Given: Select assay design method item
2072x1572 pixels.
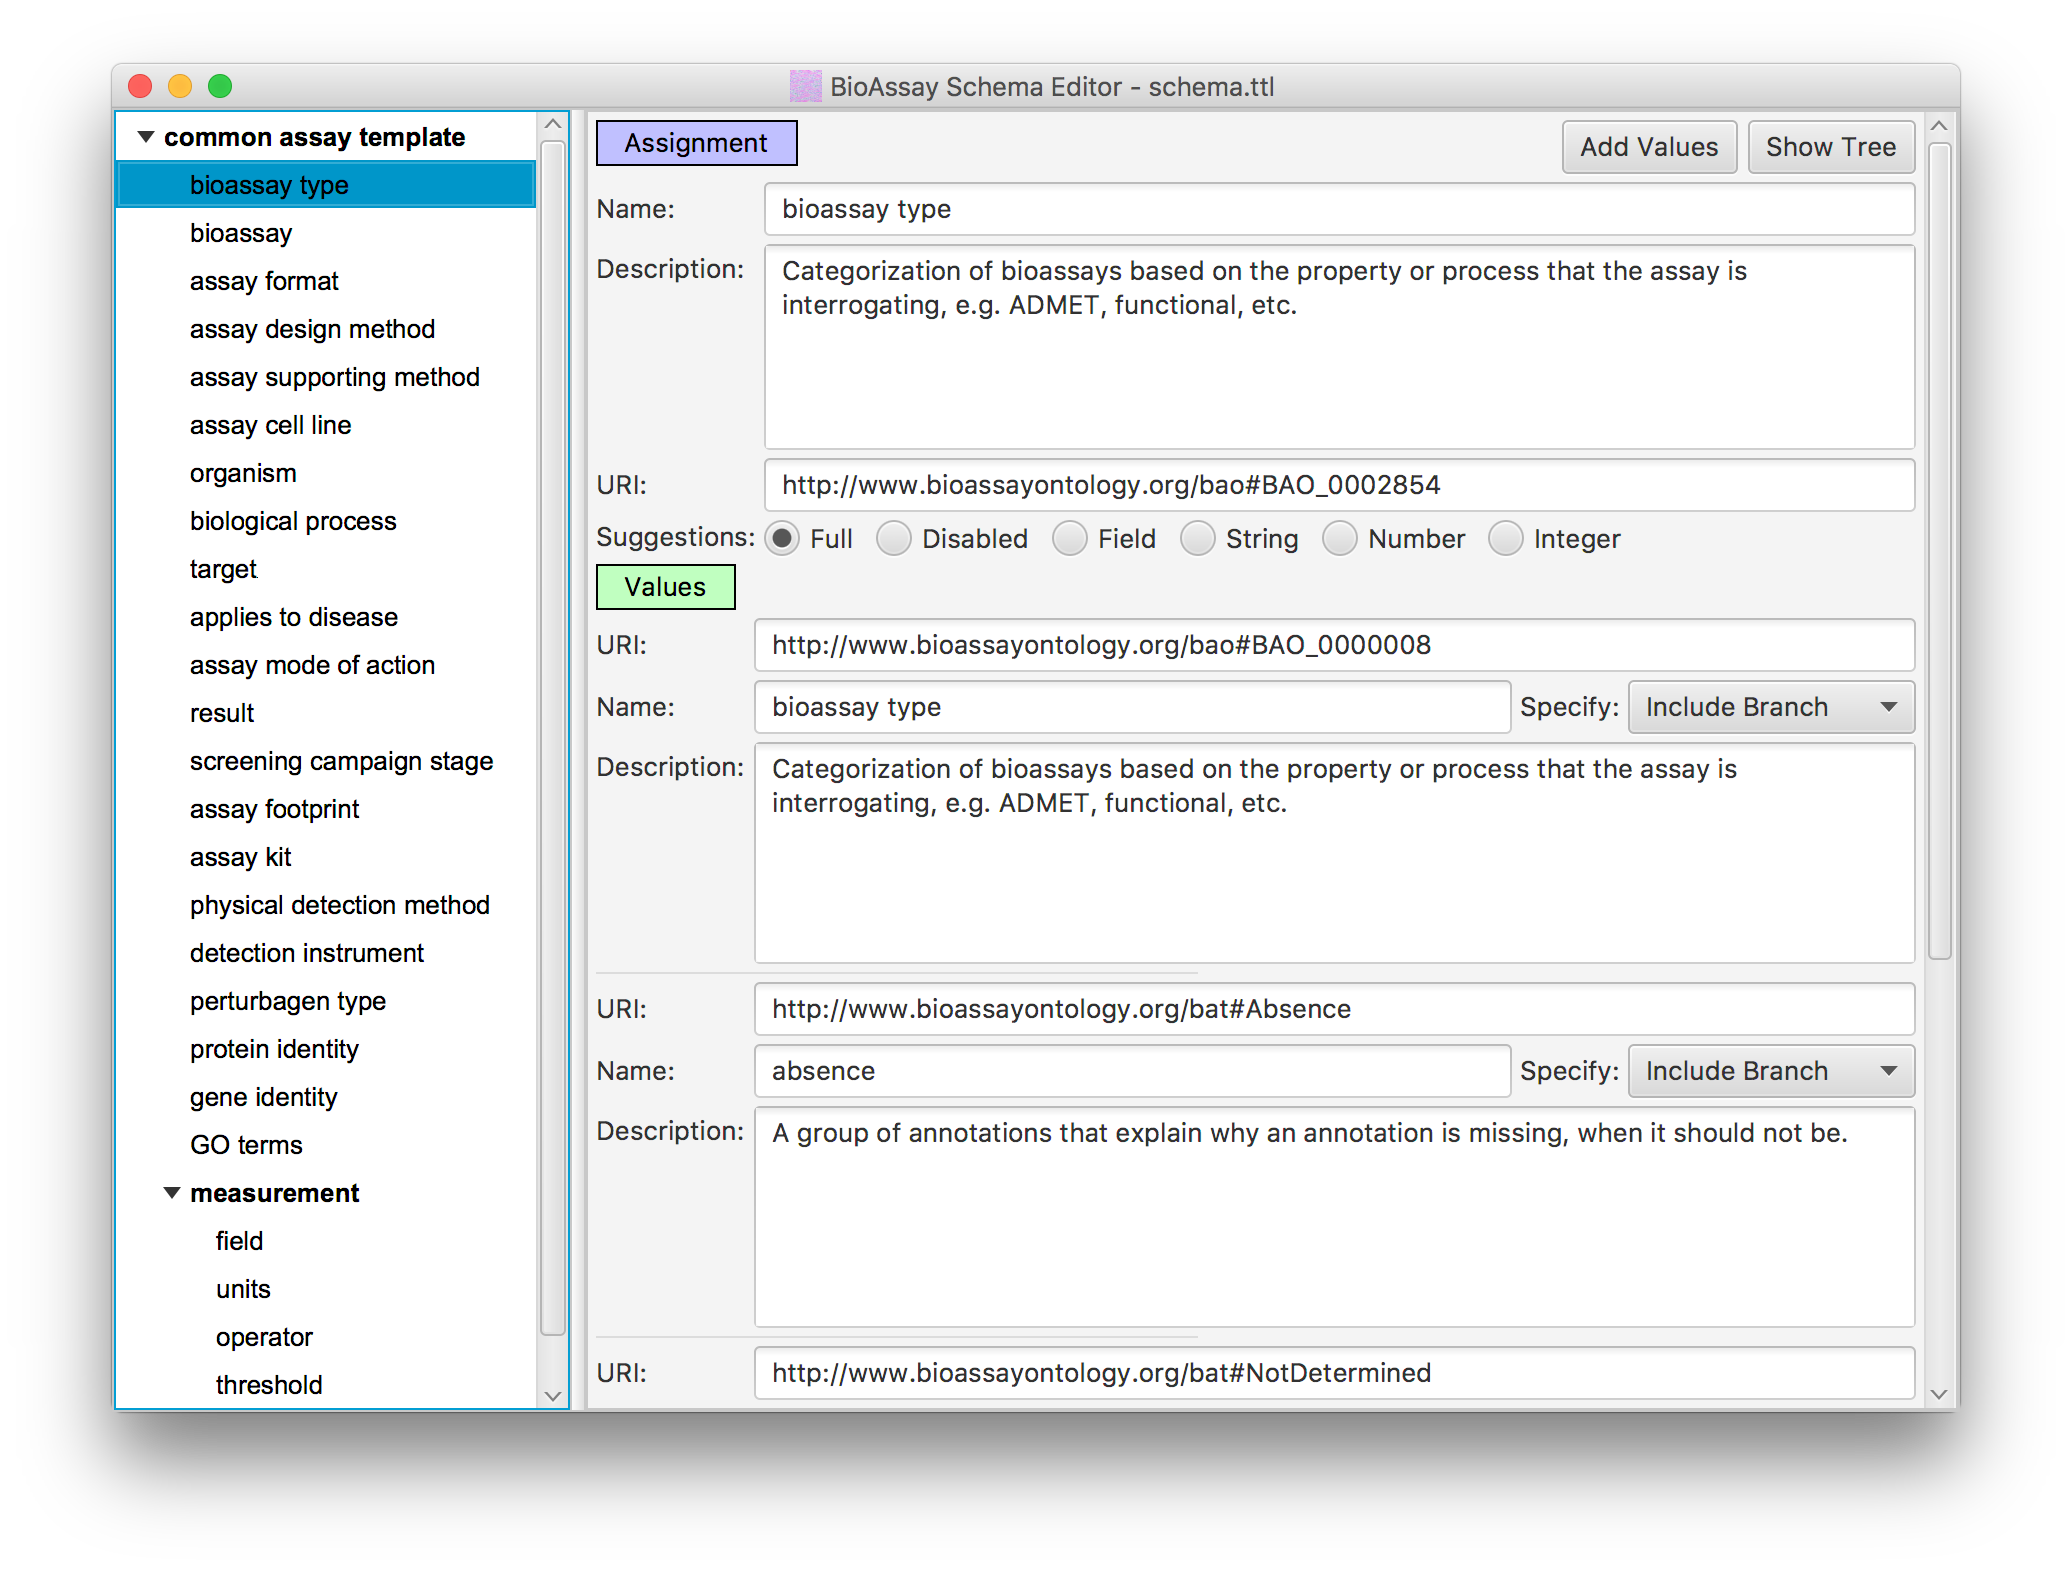Looking at the screenshot, I should click(x=327, y=329).
